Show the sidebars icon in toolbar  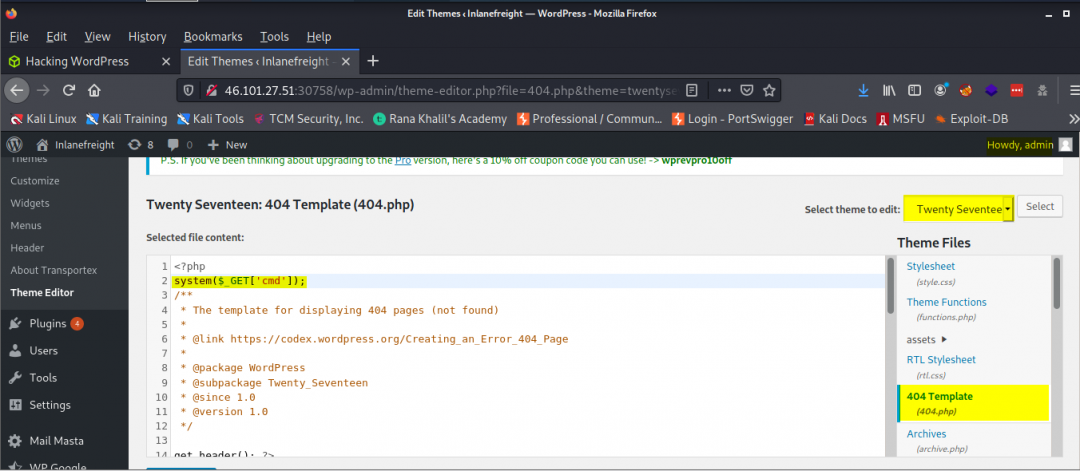pyautogui.click(x=914, y=90)
